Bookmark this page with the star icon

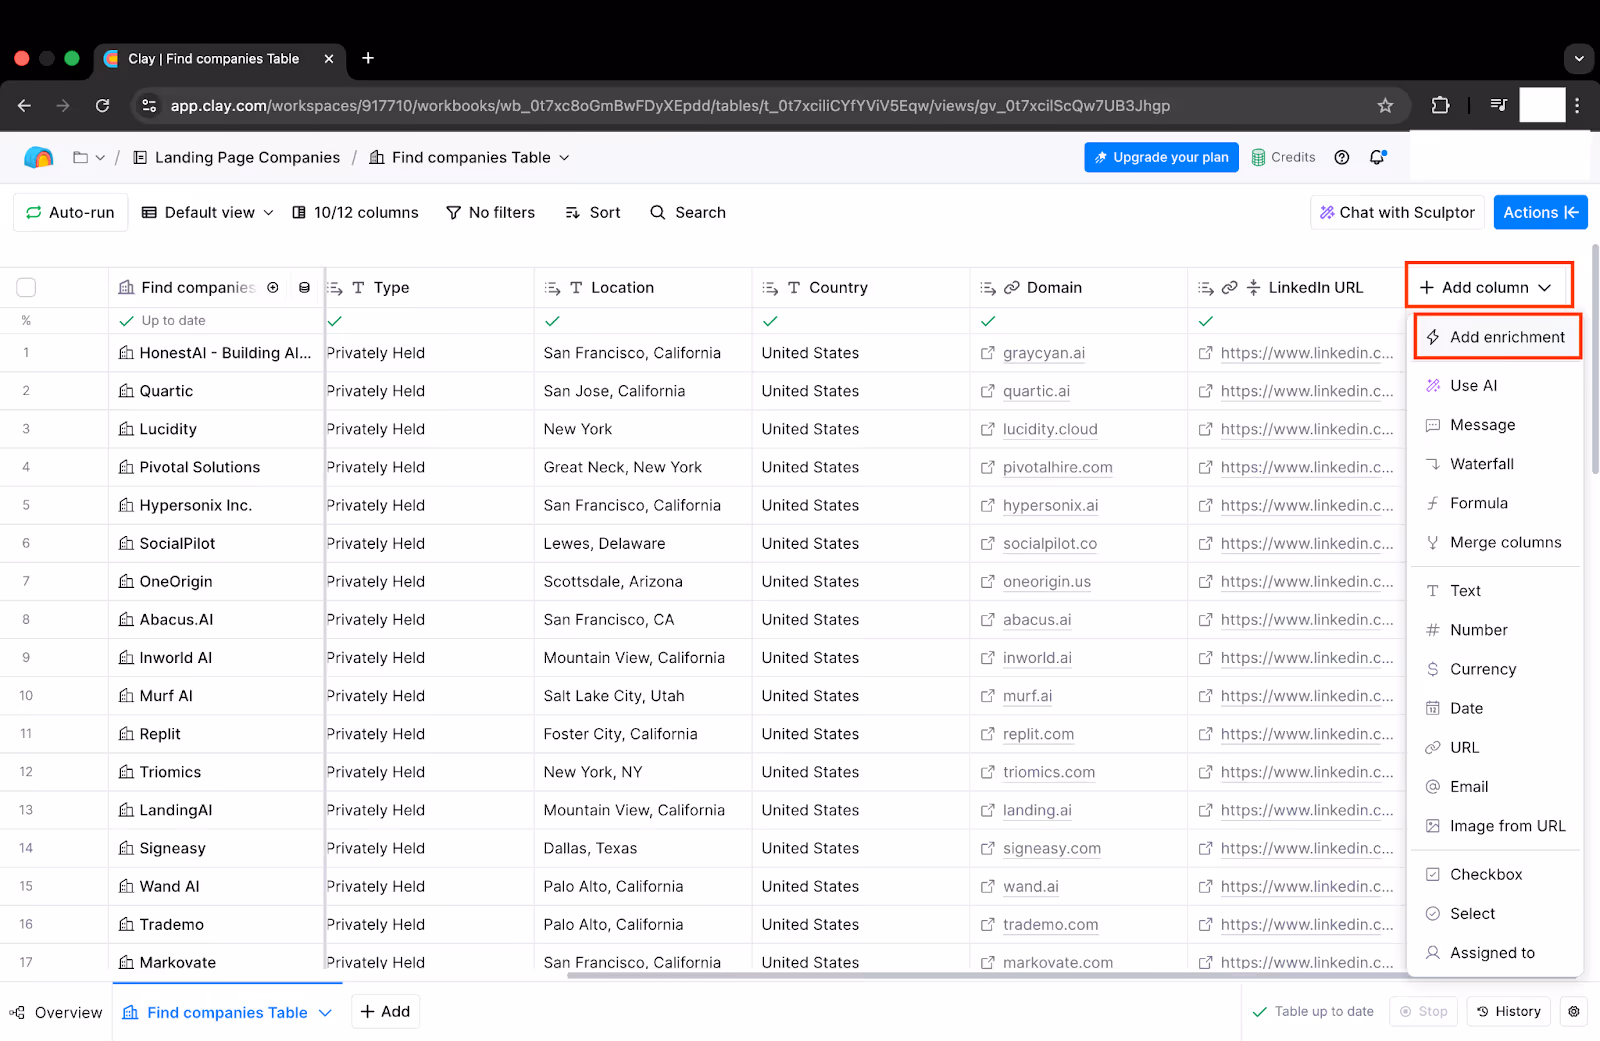1385,105
